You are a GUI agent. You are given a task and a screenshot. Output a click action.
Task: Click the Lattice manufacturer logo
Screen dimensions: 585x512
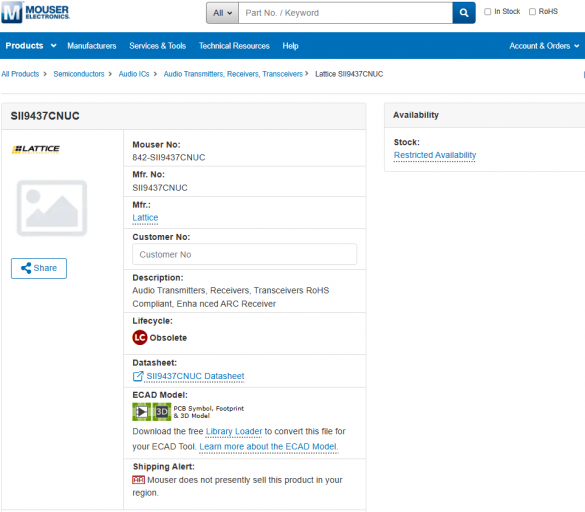click(x=36, y=149)
